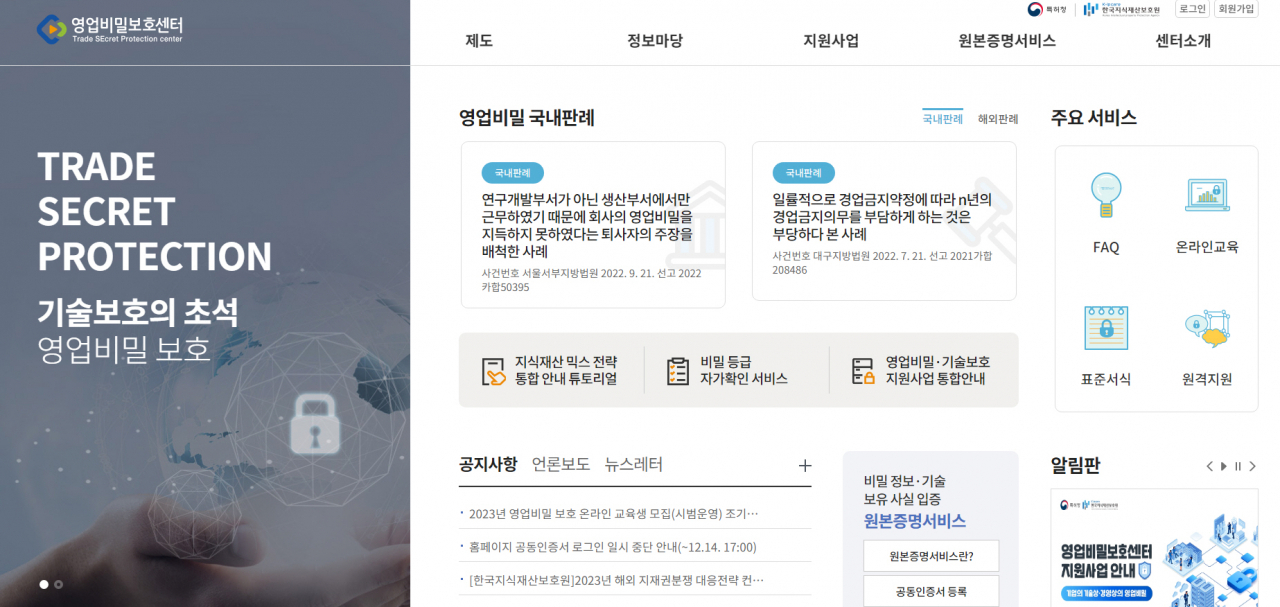1280x607 pixels.
Task: Open the 원본증명서비스 menu
Action: coord(1007,41)
